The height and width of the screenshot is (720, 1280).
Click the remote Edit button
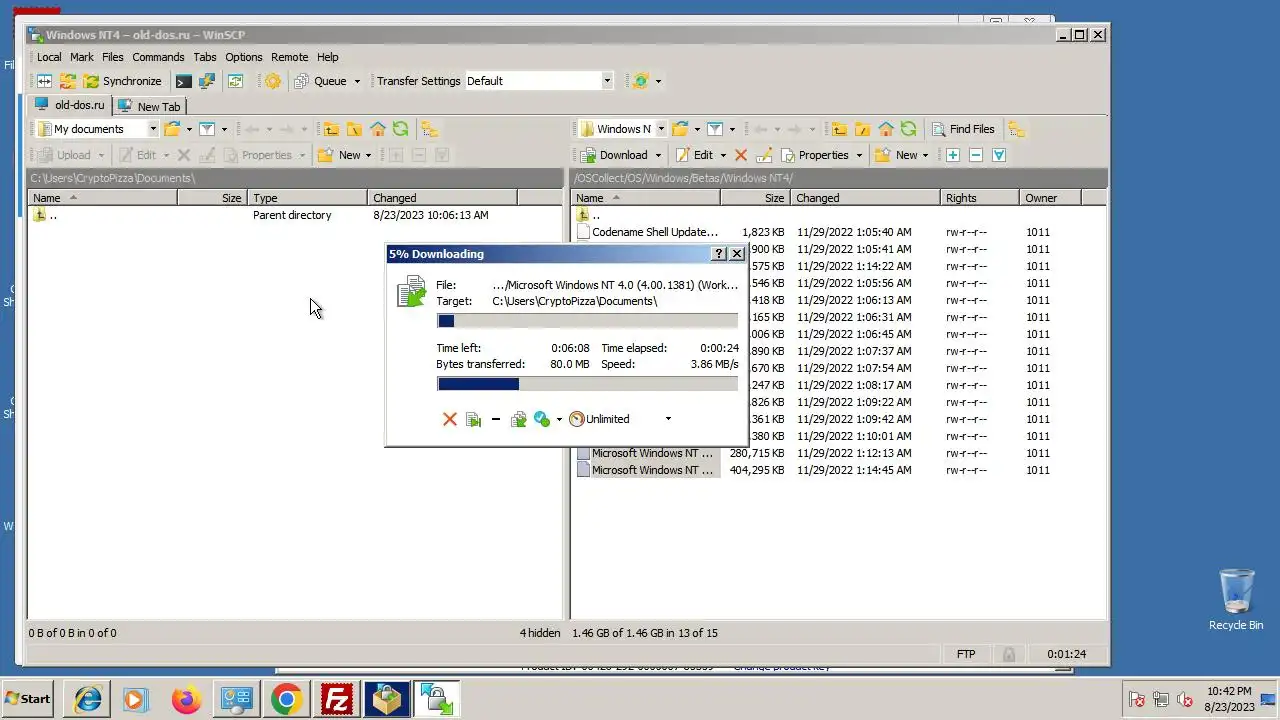tap(695, 155)
